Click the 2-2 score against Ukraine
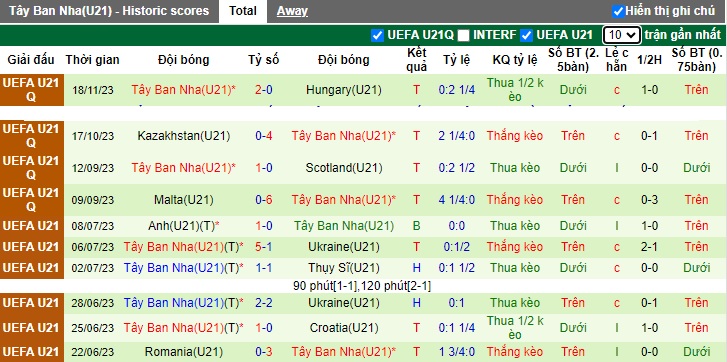727x362 pixels. coord(263,303)
